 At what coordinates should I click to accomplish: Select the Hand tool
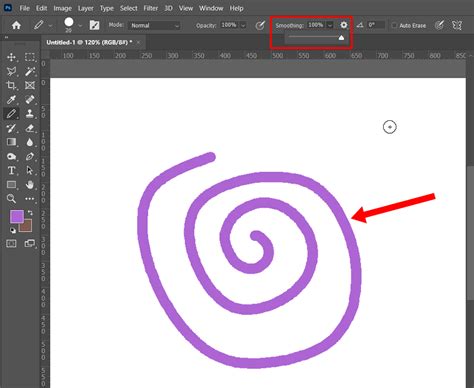point(30,184)
